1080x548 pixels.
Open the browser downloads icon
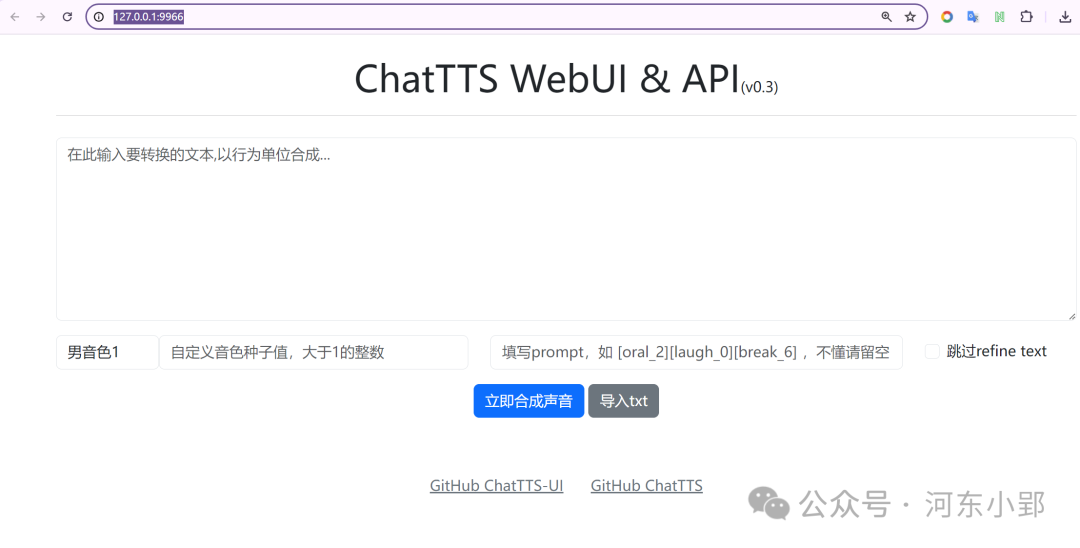click(x=1065, y=17)
